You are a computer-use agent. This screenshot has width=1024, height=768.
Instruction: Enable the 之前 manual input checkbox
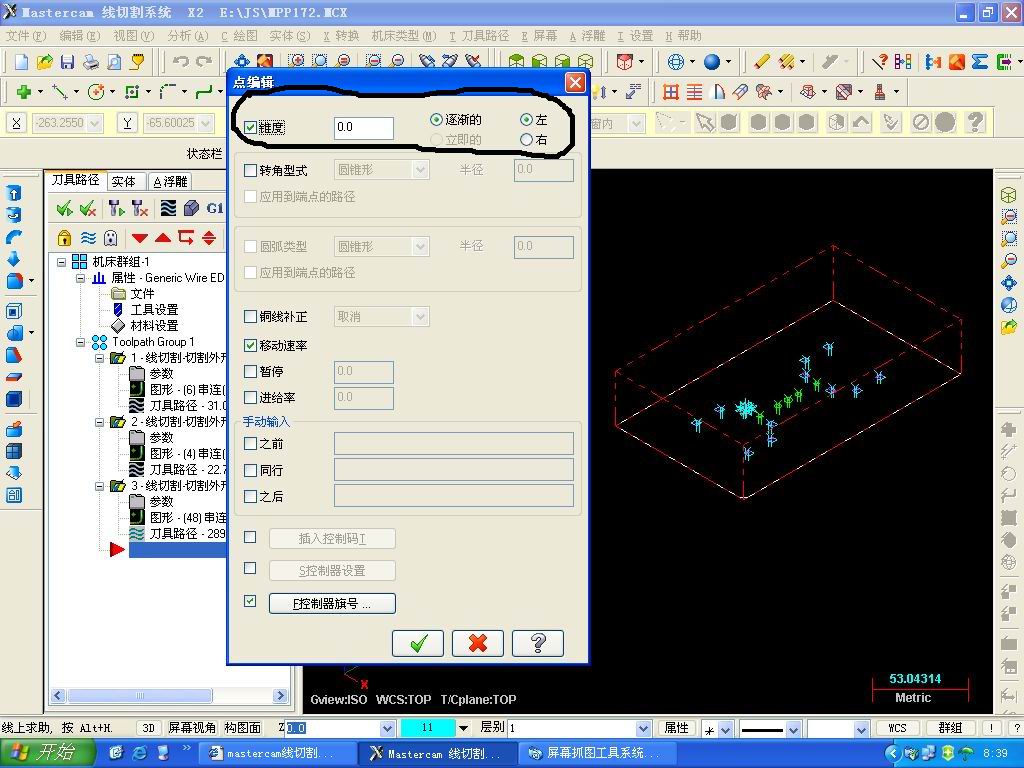[x=250, y=444]
